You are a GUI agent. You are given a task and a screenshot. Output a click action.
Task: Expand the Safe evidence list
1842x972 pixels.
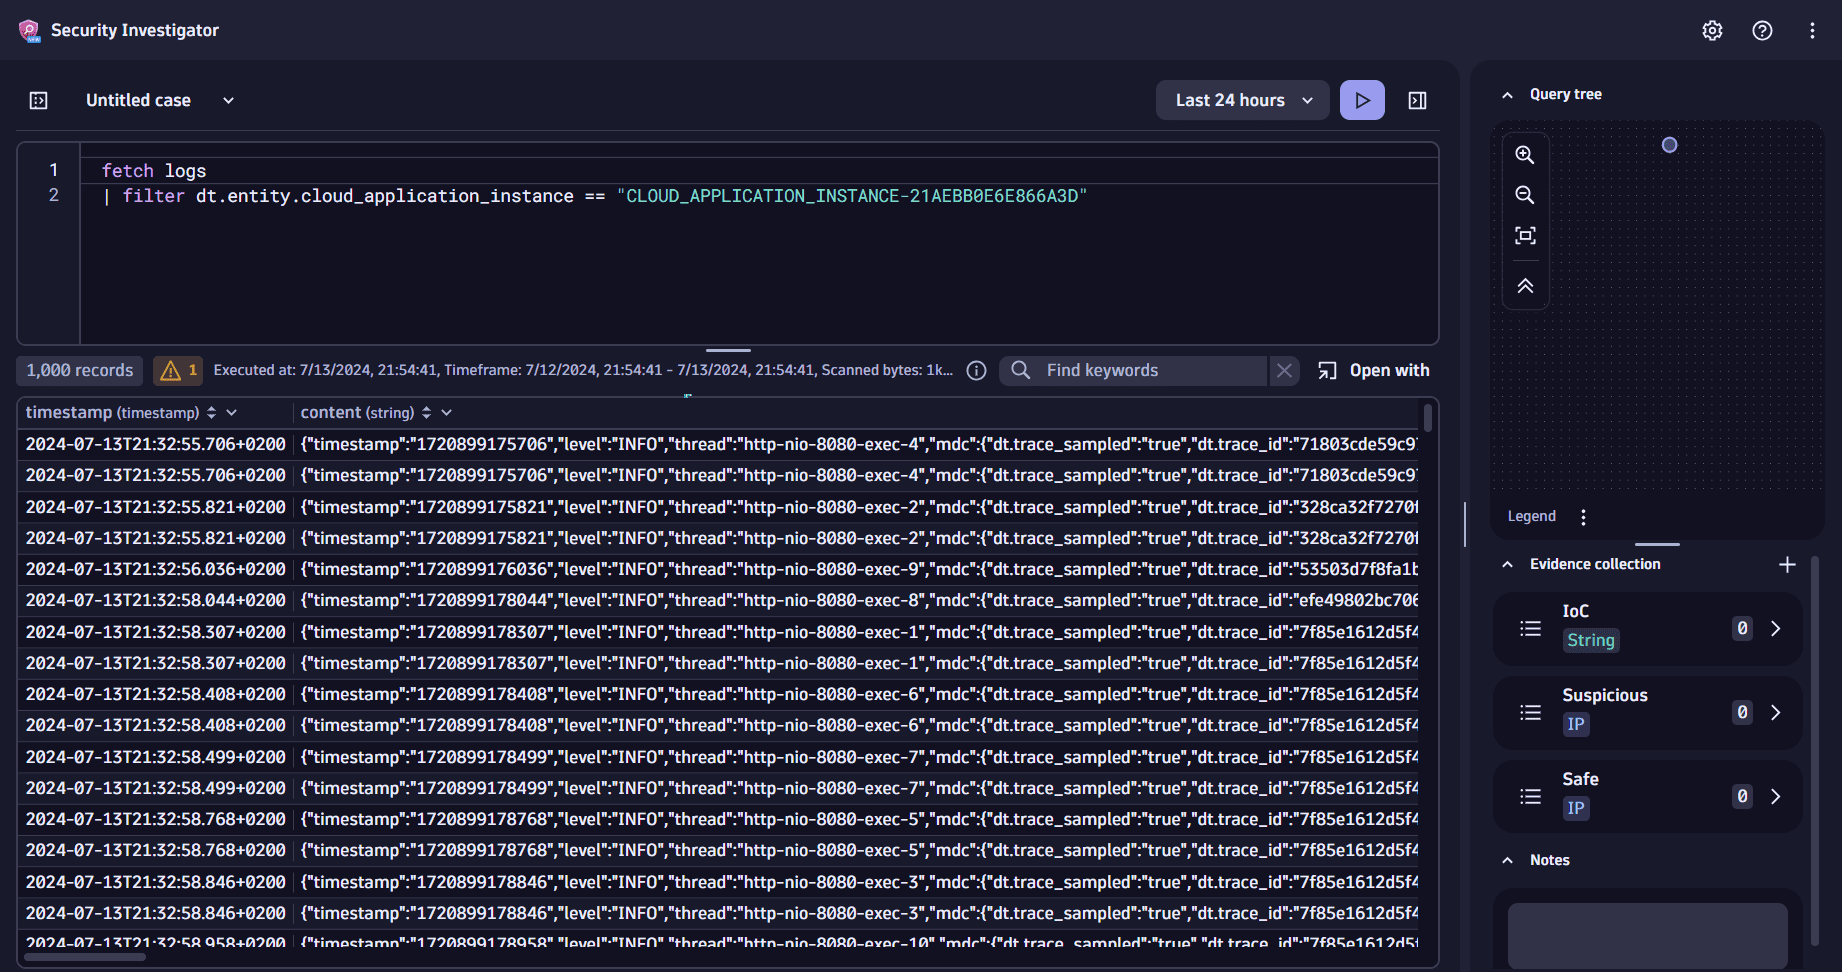pos(1776,797)
